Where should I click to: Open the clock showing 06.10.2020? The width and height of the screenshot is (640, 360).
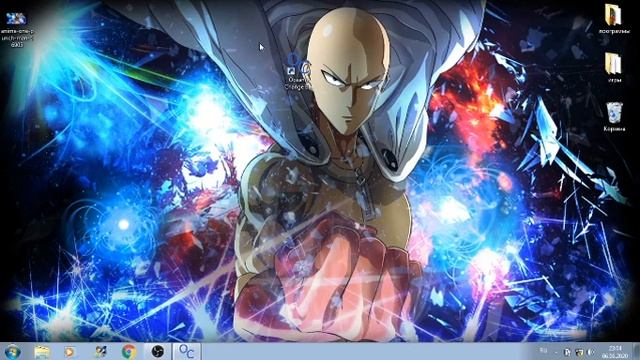click(615, 352)
